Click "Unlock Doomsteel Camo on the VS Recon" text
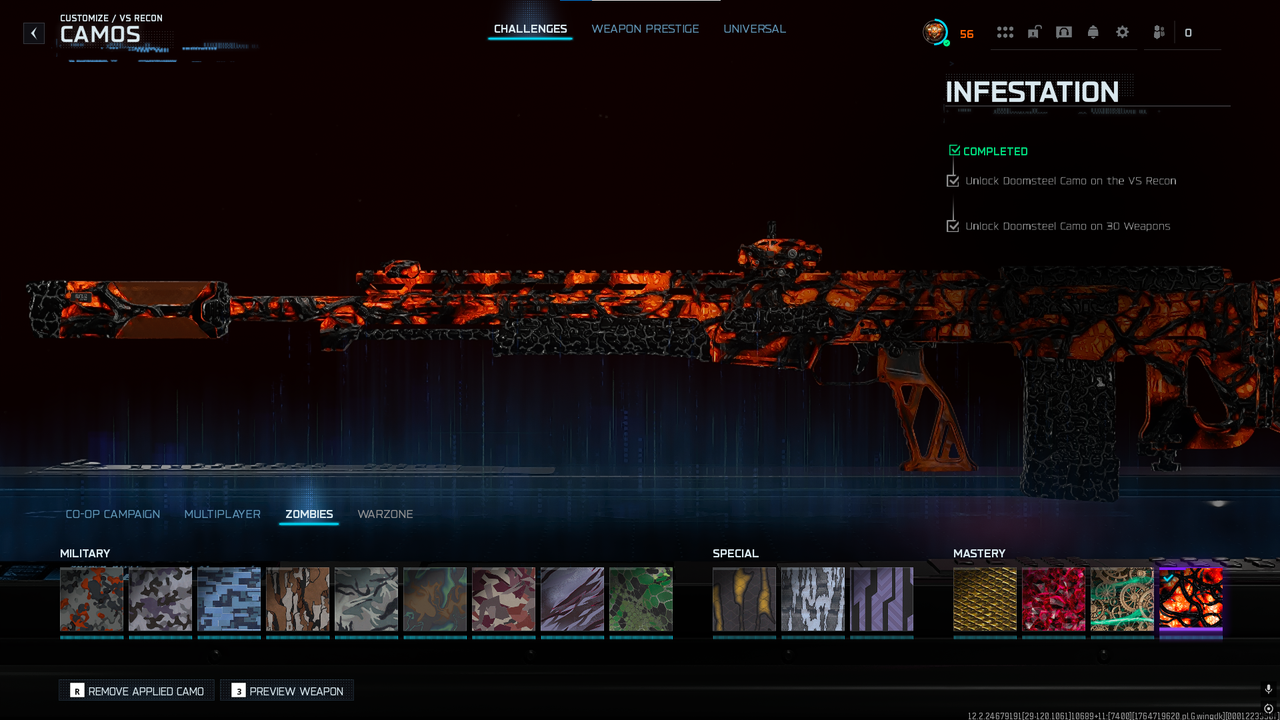The height and width of the screenshot is (720, 1280). [x=1070, y=181]
